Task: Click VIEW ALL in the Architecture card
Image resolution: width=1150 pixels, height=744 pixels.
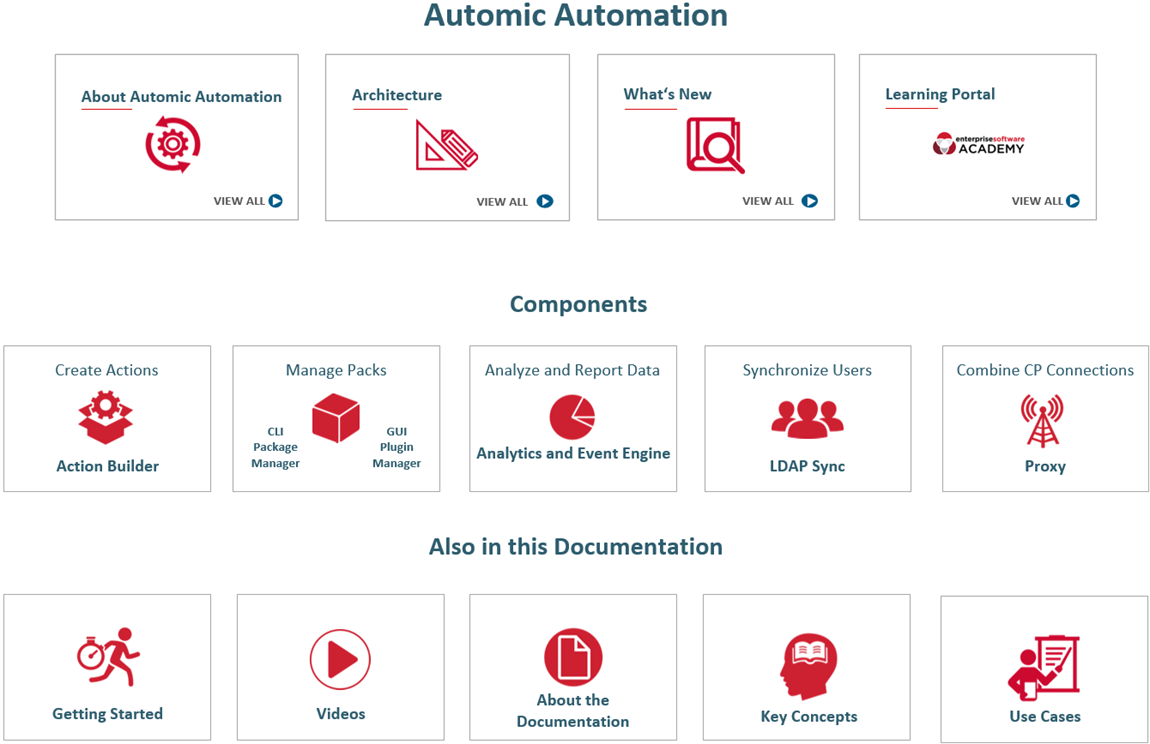Action: coord(514,201)
